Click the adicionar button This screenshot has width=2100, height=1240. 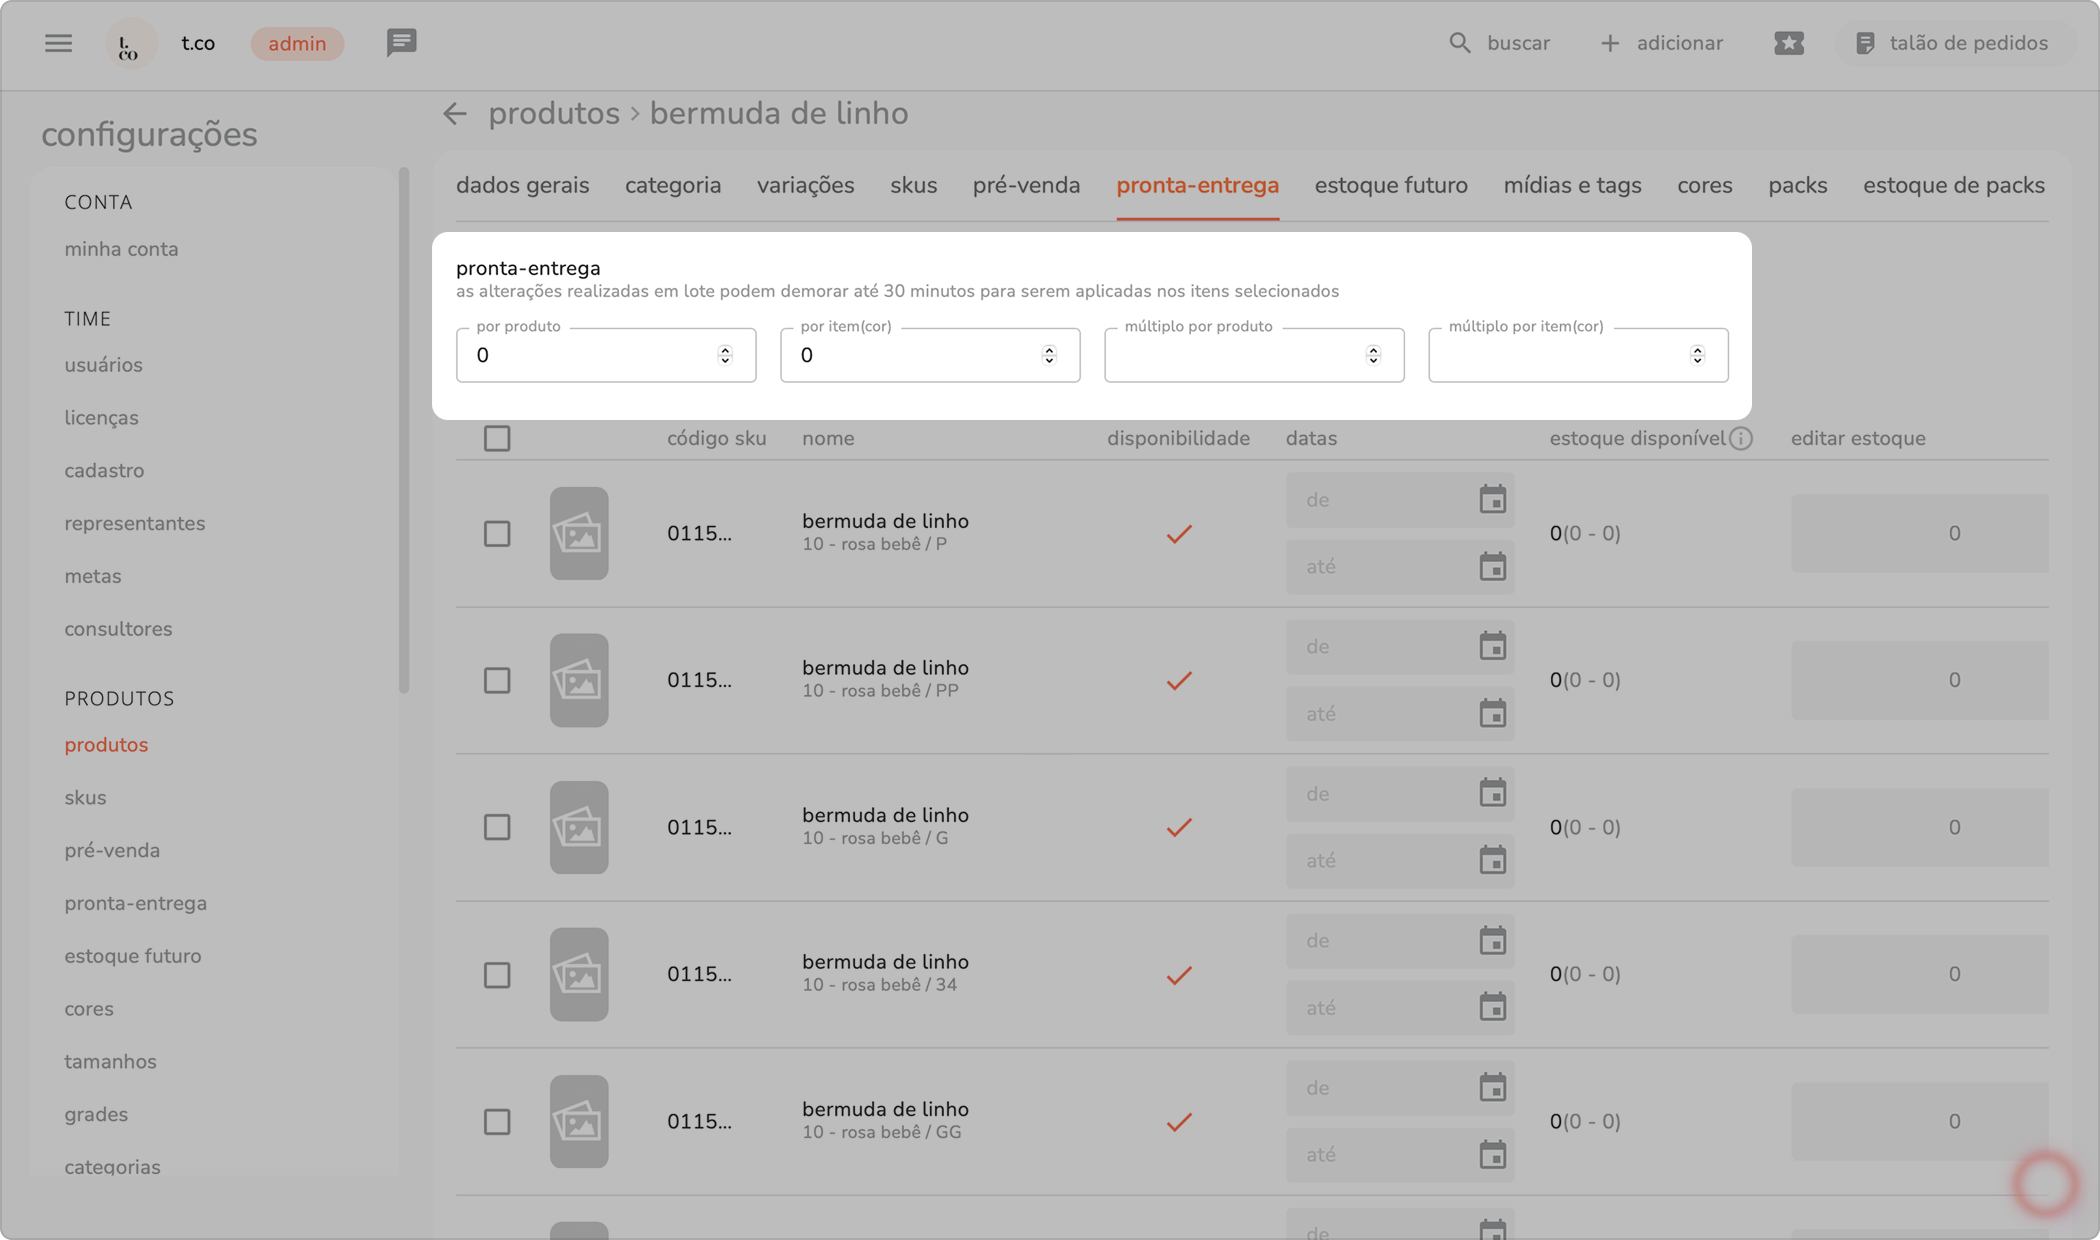[1662, 43]
